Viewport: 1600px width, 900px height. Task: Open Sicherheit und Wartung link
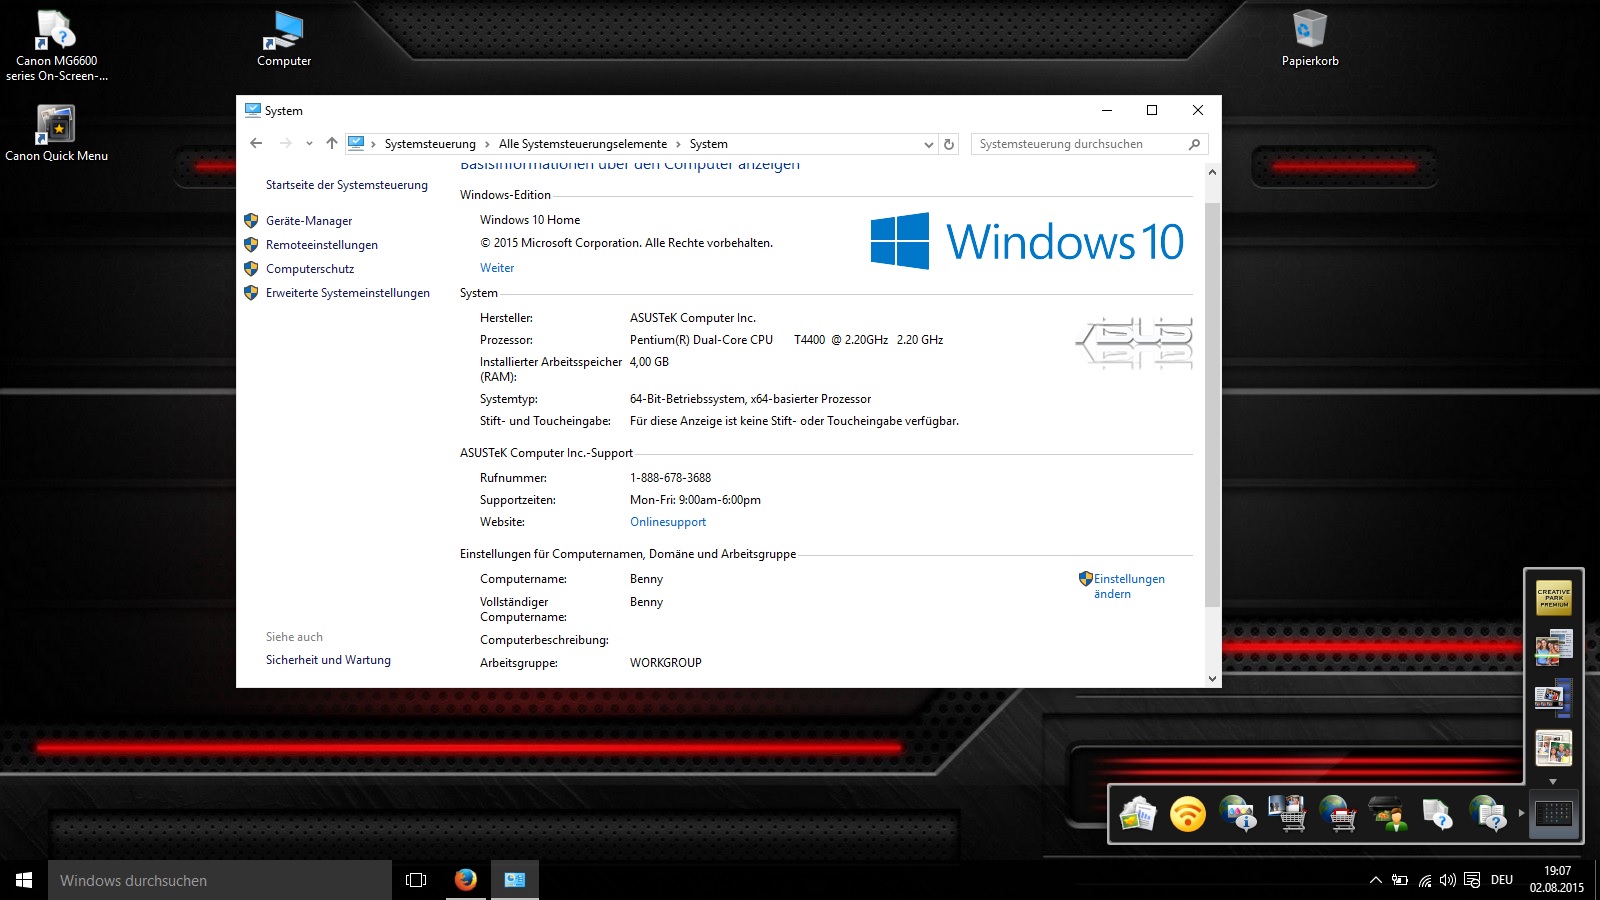(328, 660)
